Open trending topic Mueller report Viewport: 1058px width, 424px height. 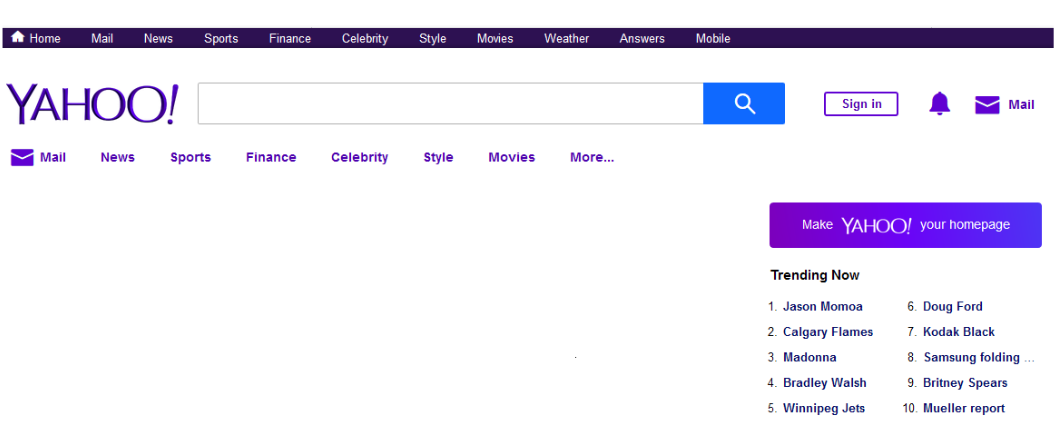[964, 408]
